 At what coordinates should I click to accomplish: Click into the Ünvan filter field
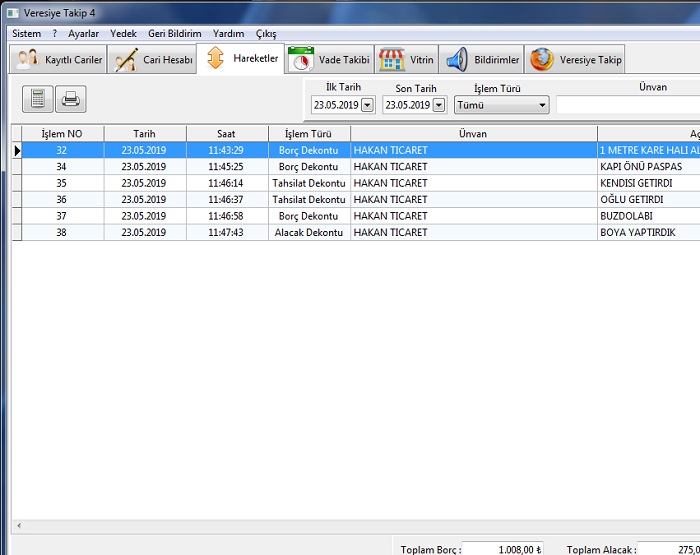pos(628,105)
